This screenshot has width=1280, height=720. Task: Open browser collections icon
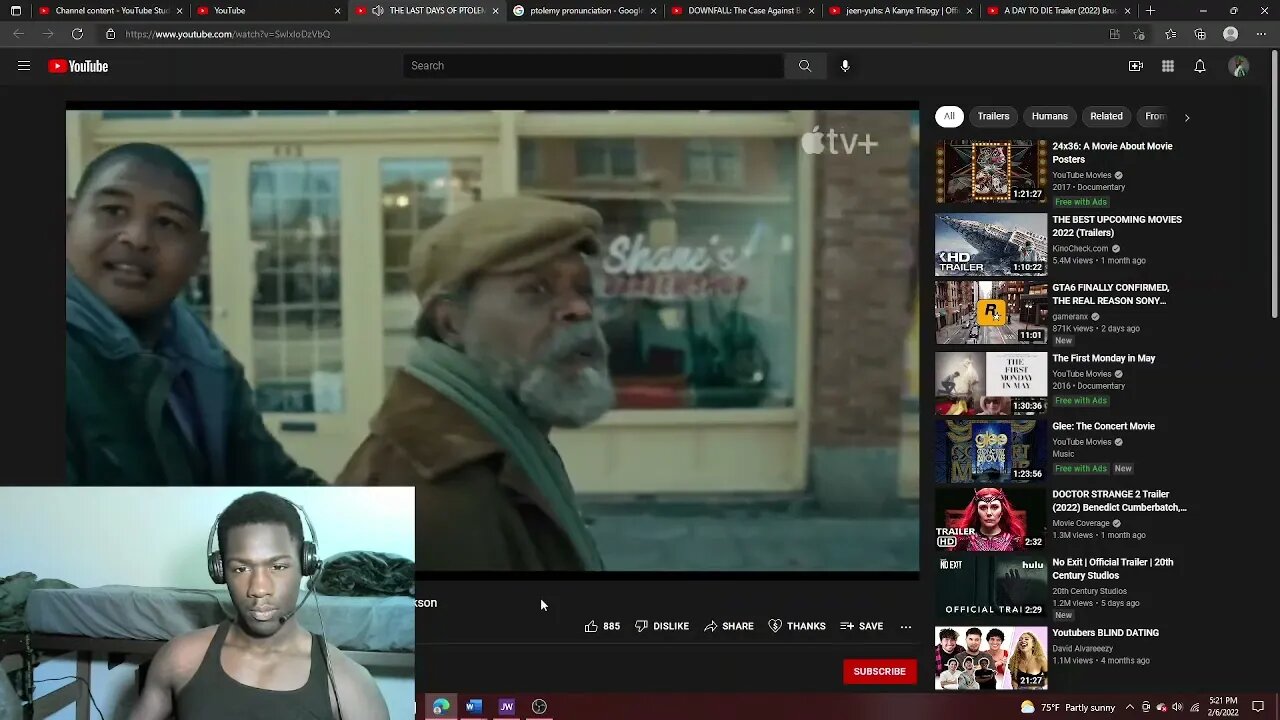pyautogui.click(x=1200, y=34)
